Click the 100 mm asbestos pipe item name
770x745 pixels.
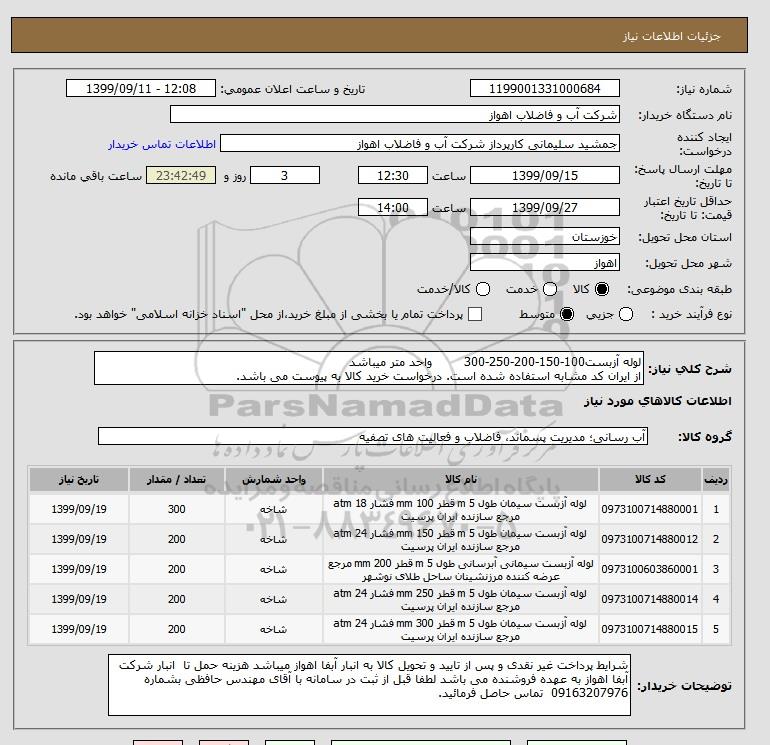(x=460, y=510)
